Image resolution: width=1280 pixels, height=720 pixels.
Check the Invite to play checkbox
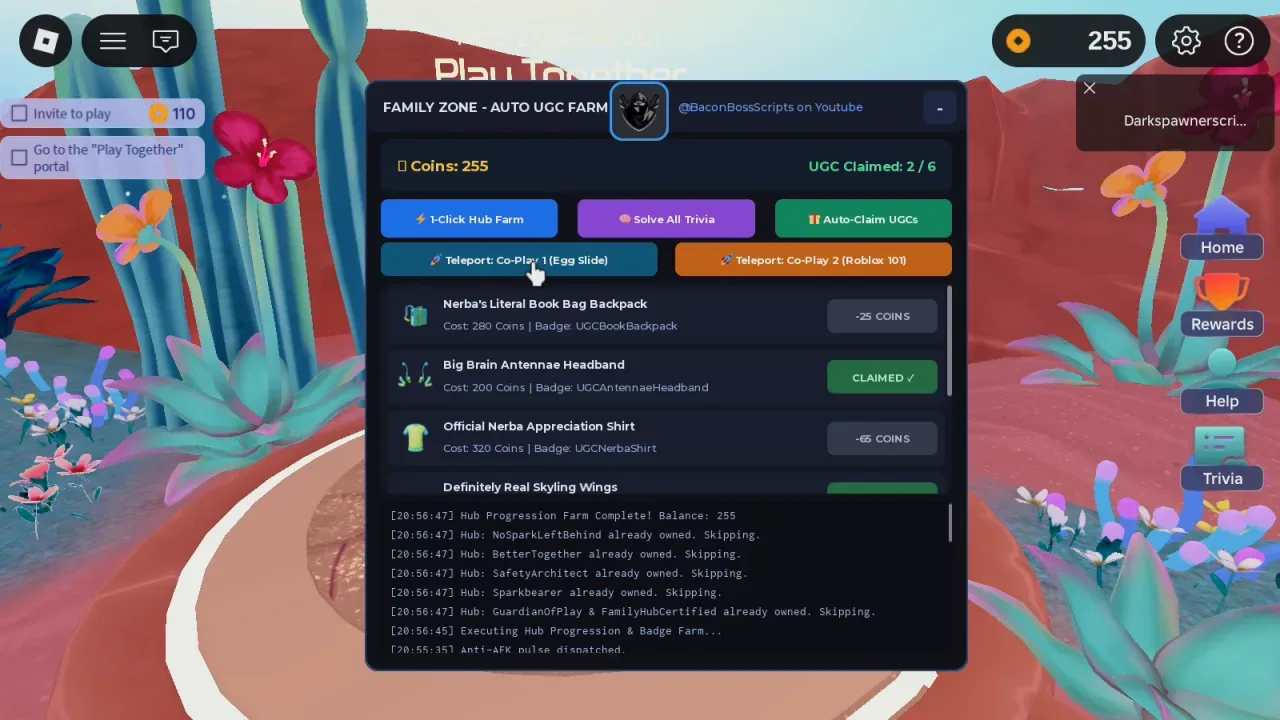tap(19, 113)
